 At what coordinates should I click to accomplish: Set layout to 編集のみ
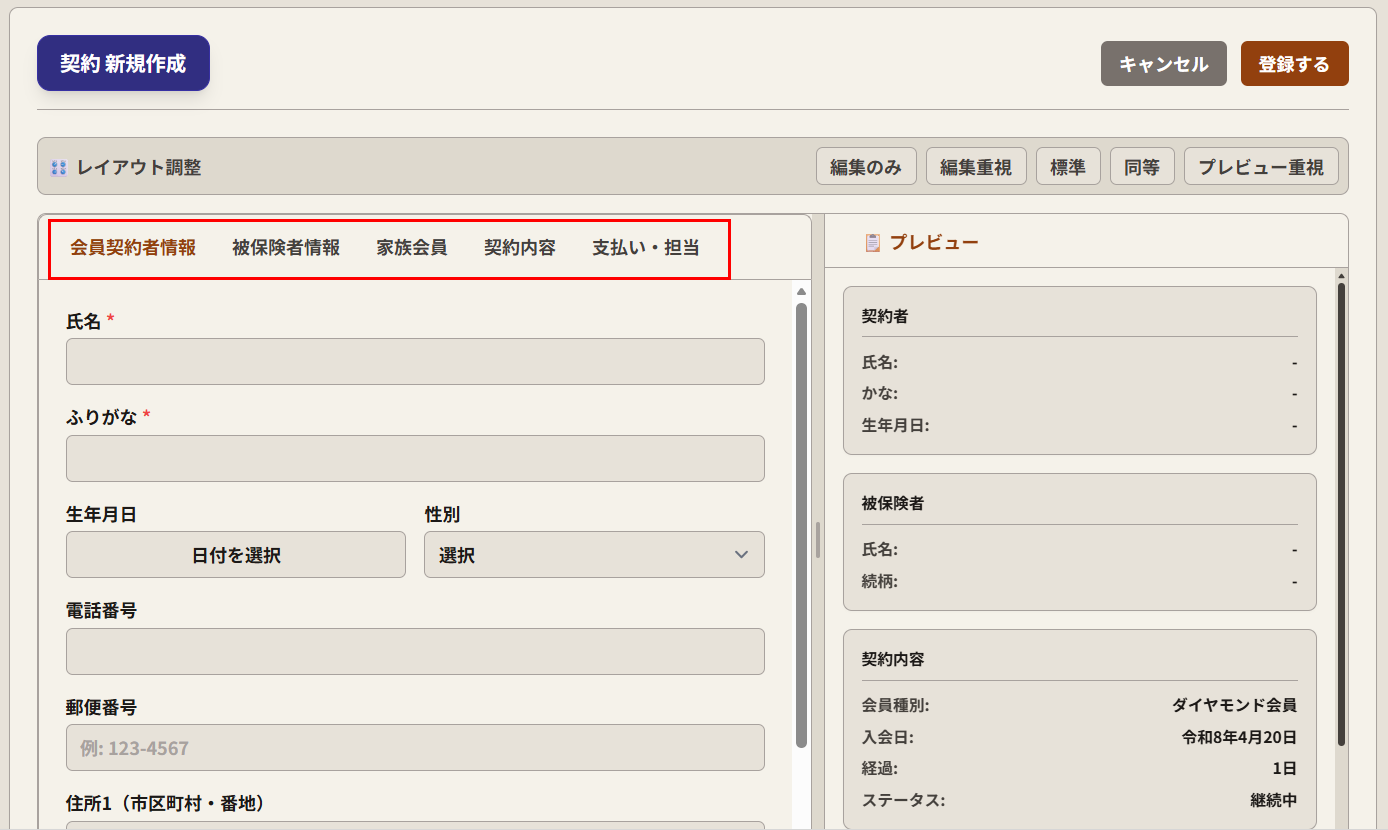pos(866,167)
